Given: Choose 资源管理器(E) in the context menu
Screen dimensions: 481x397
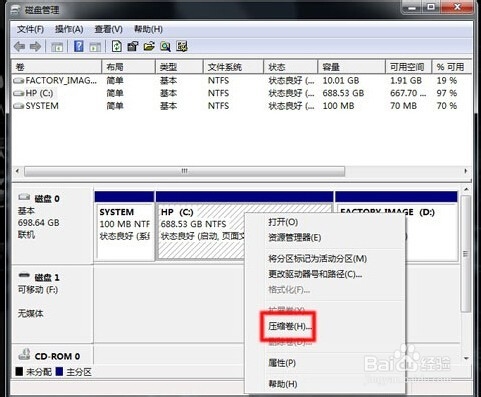Looking at the screenshot, I should click(x=295, y=238).
